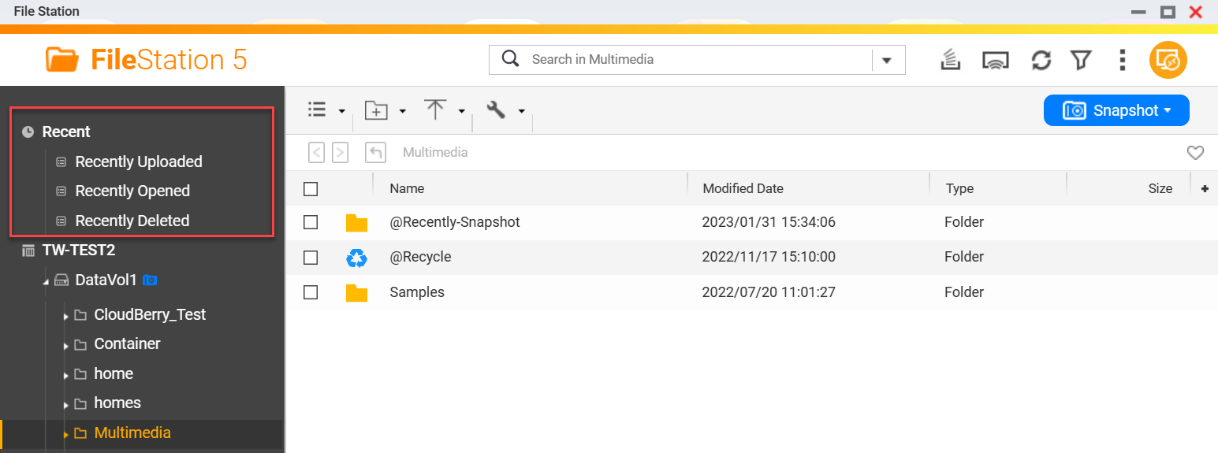The height and width of the screenshot is (453, 1218).
Task: Click the upload arrow icon
Action: click(x=435, y=110)
